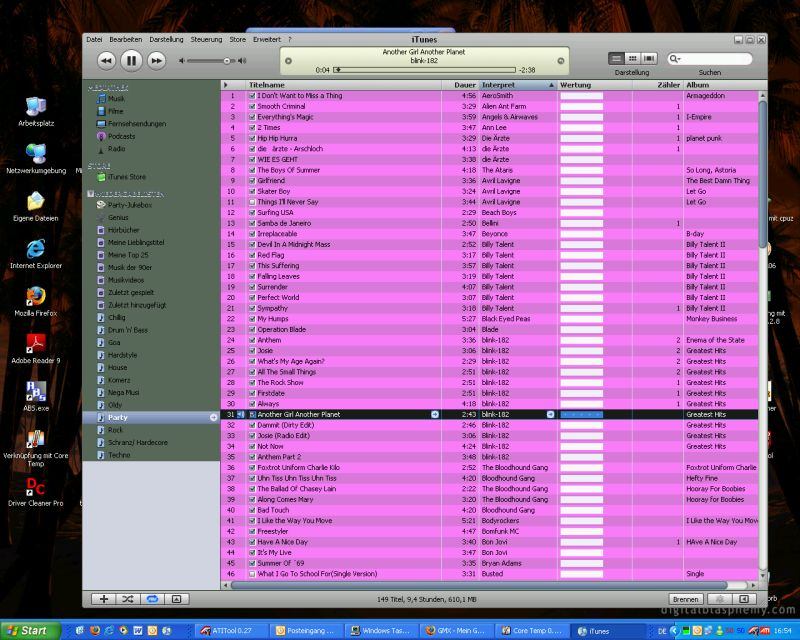Open the Erweitert menu
Image resolution: width=800 pixels, height=640 pixels.
267,39
